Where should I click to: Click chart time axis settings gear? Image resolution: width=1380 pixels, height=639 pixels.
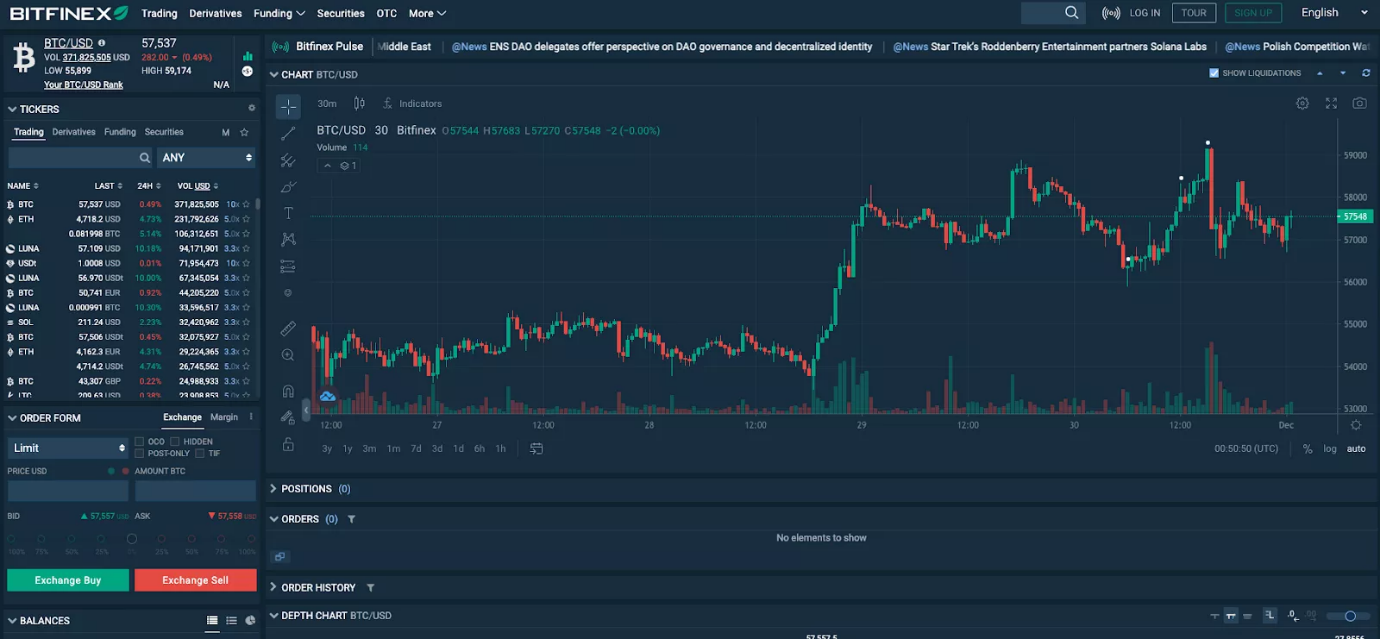click(1356, 425)
